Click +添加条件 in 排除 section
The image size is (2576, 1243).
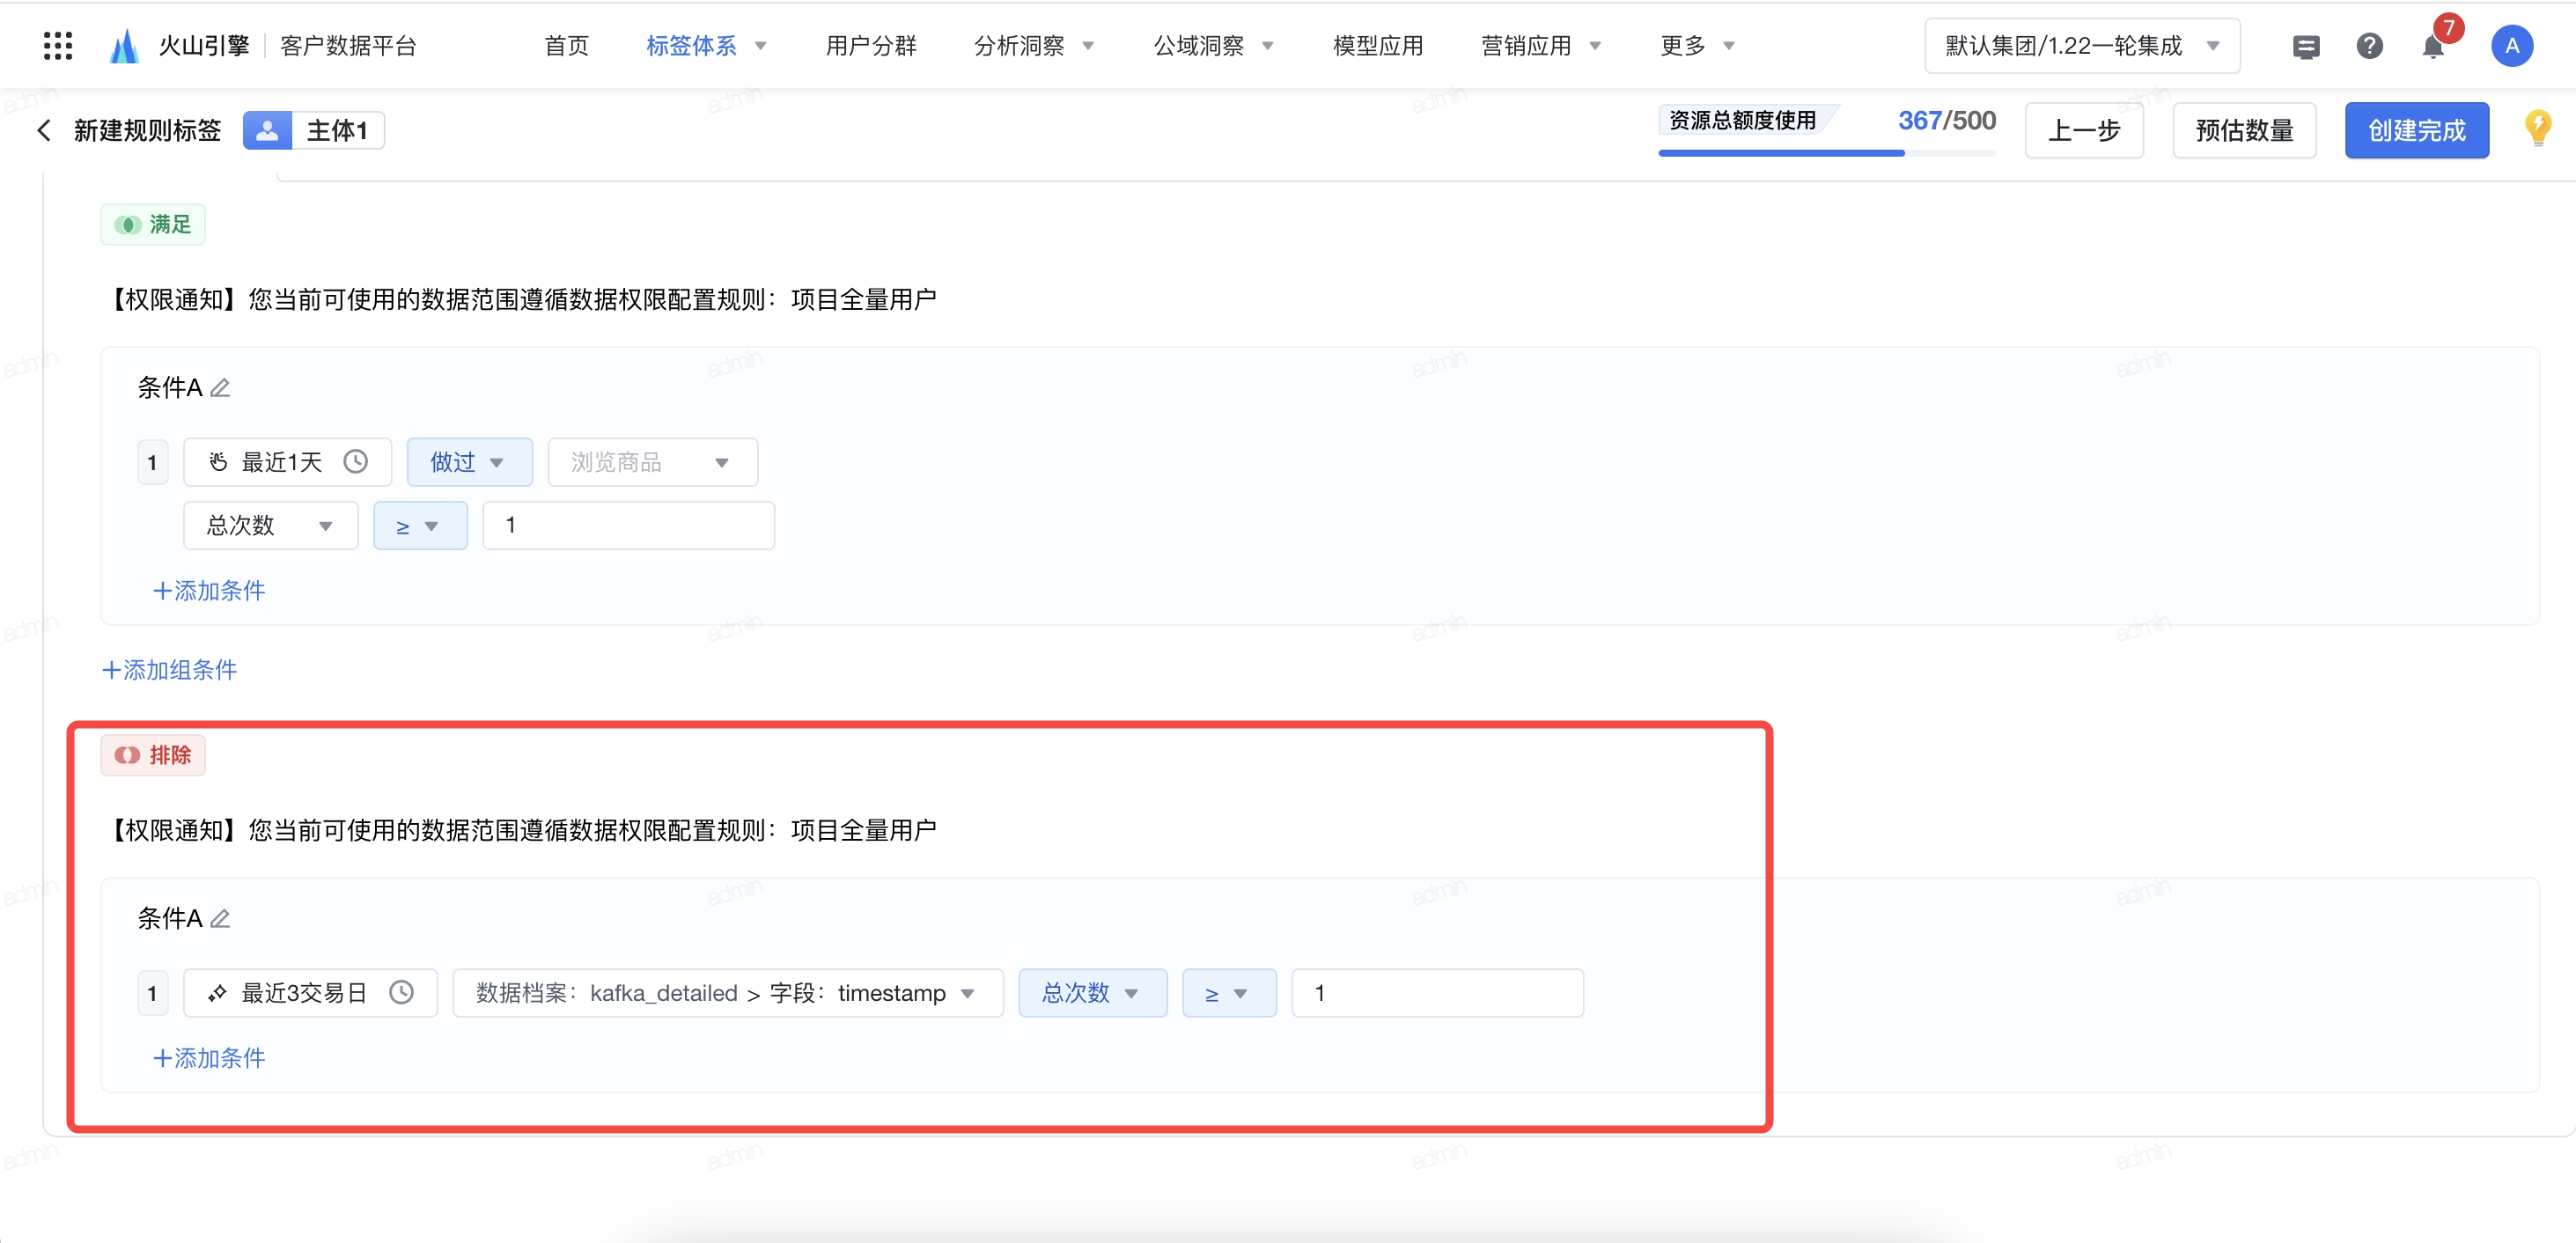(x=208, y=1057)
